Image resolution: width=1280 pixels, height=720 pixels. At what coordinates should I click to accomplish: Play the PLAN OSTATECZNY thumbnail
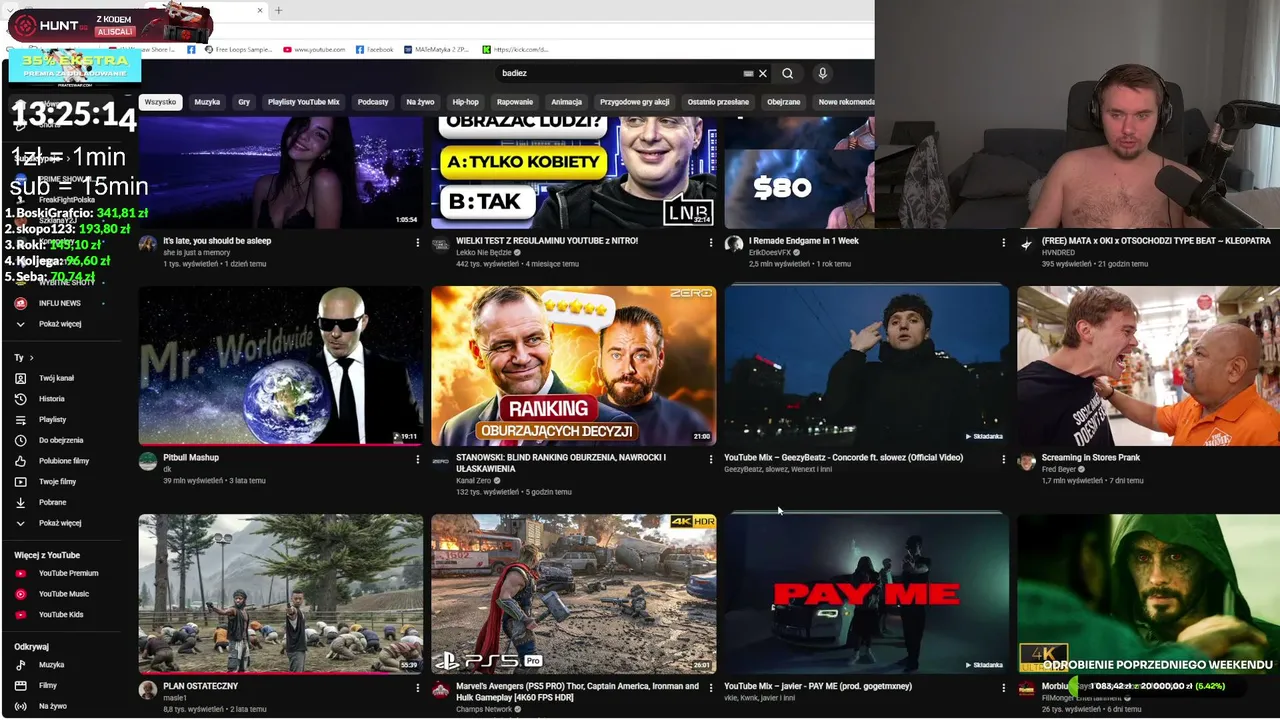coord(281,594)
